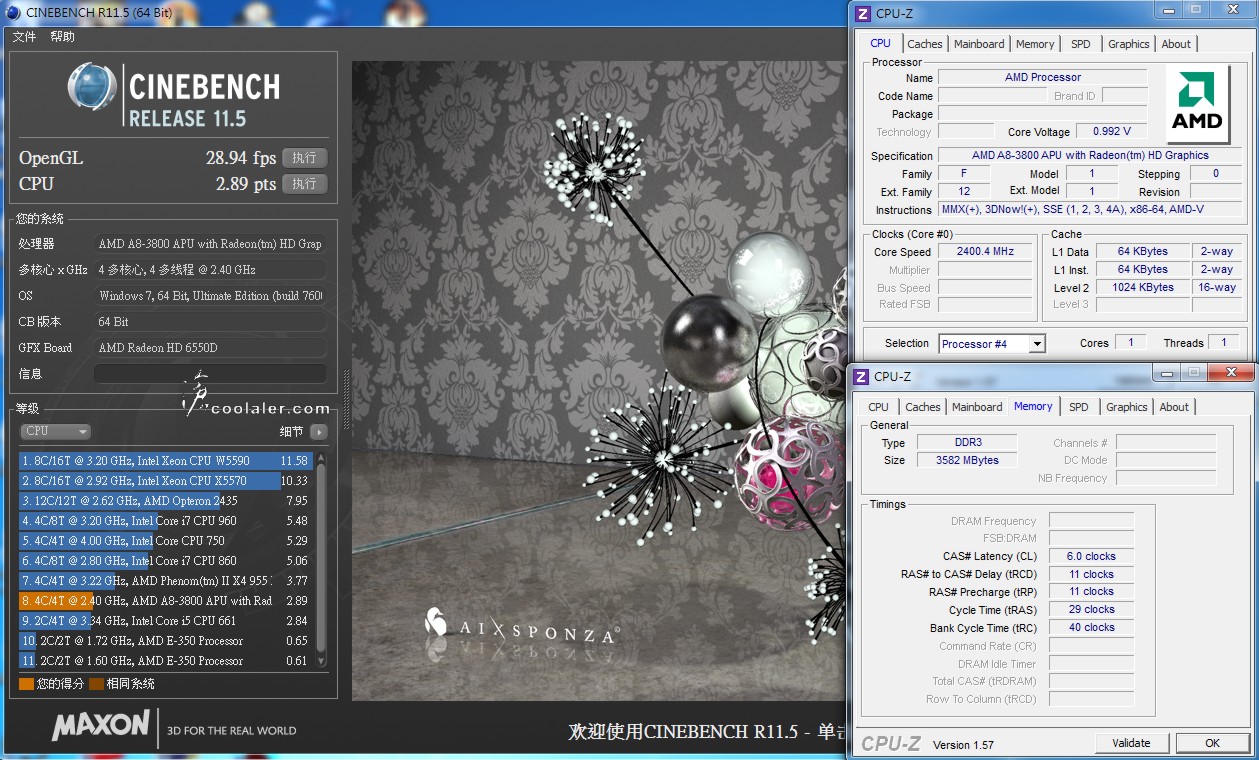Open the CPU ranking type dropdown
Viewport: 1259px width, 760px height.
[x=56, y=431]
